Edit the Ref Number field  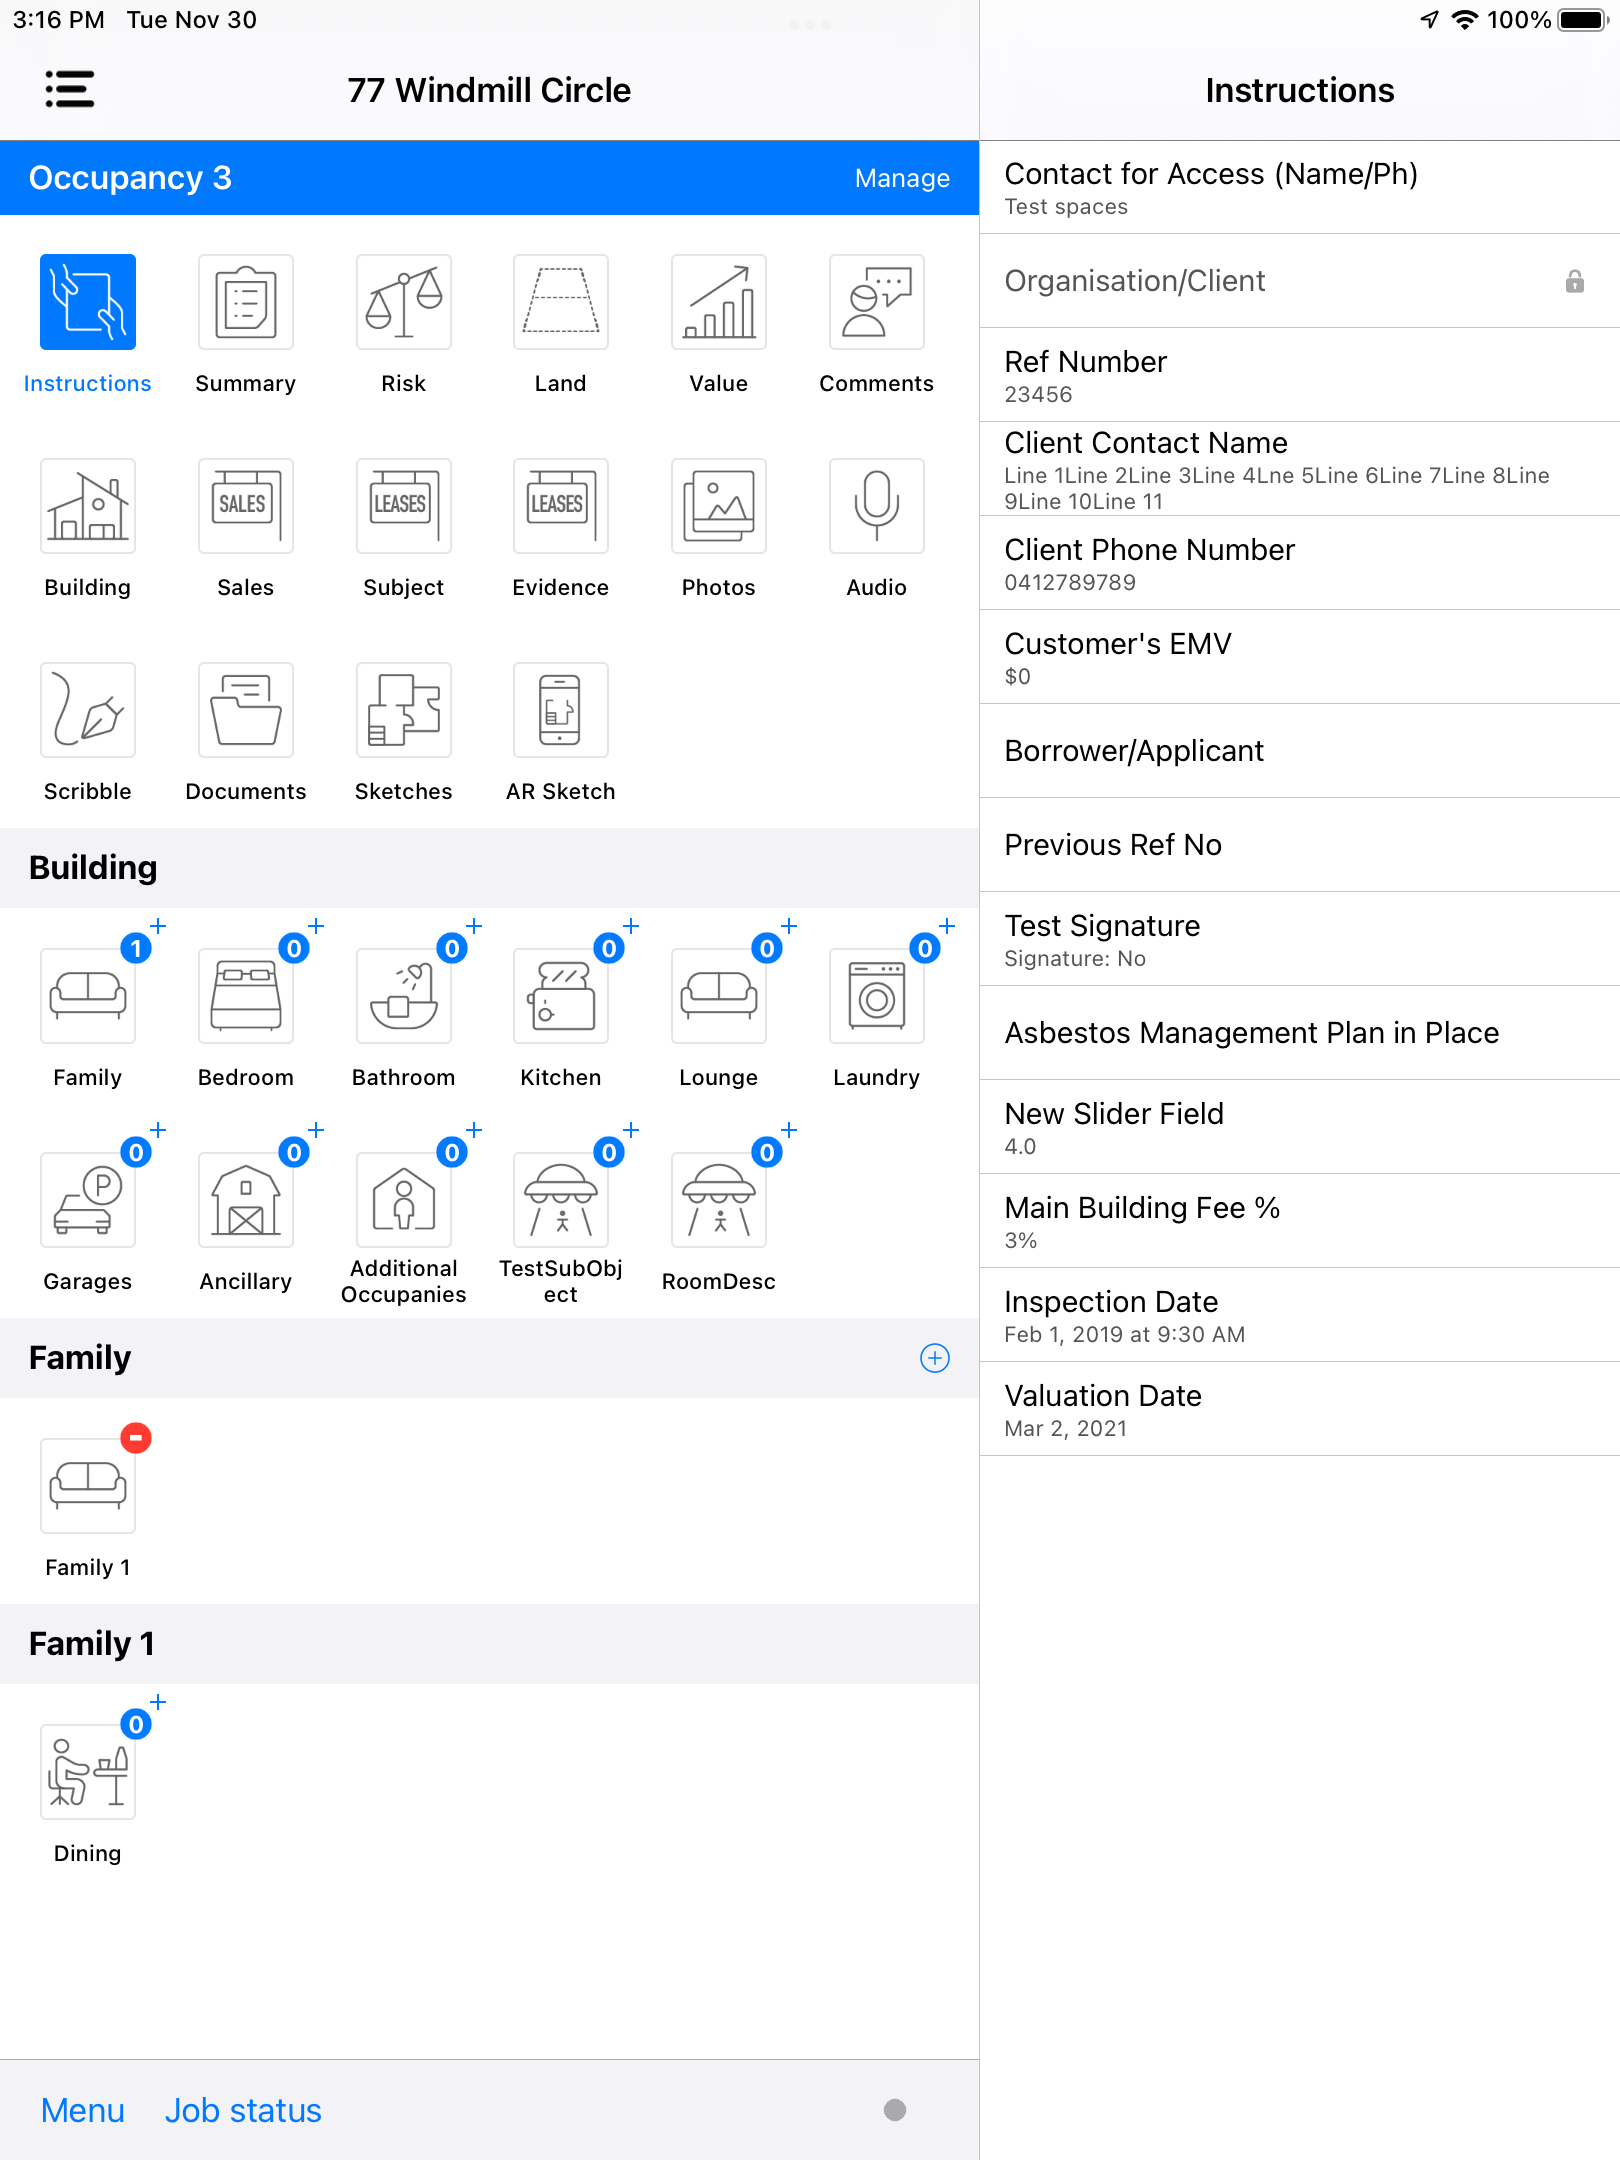pos(1300,375)
